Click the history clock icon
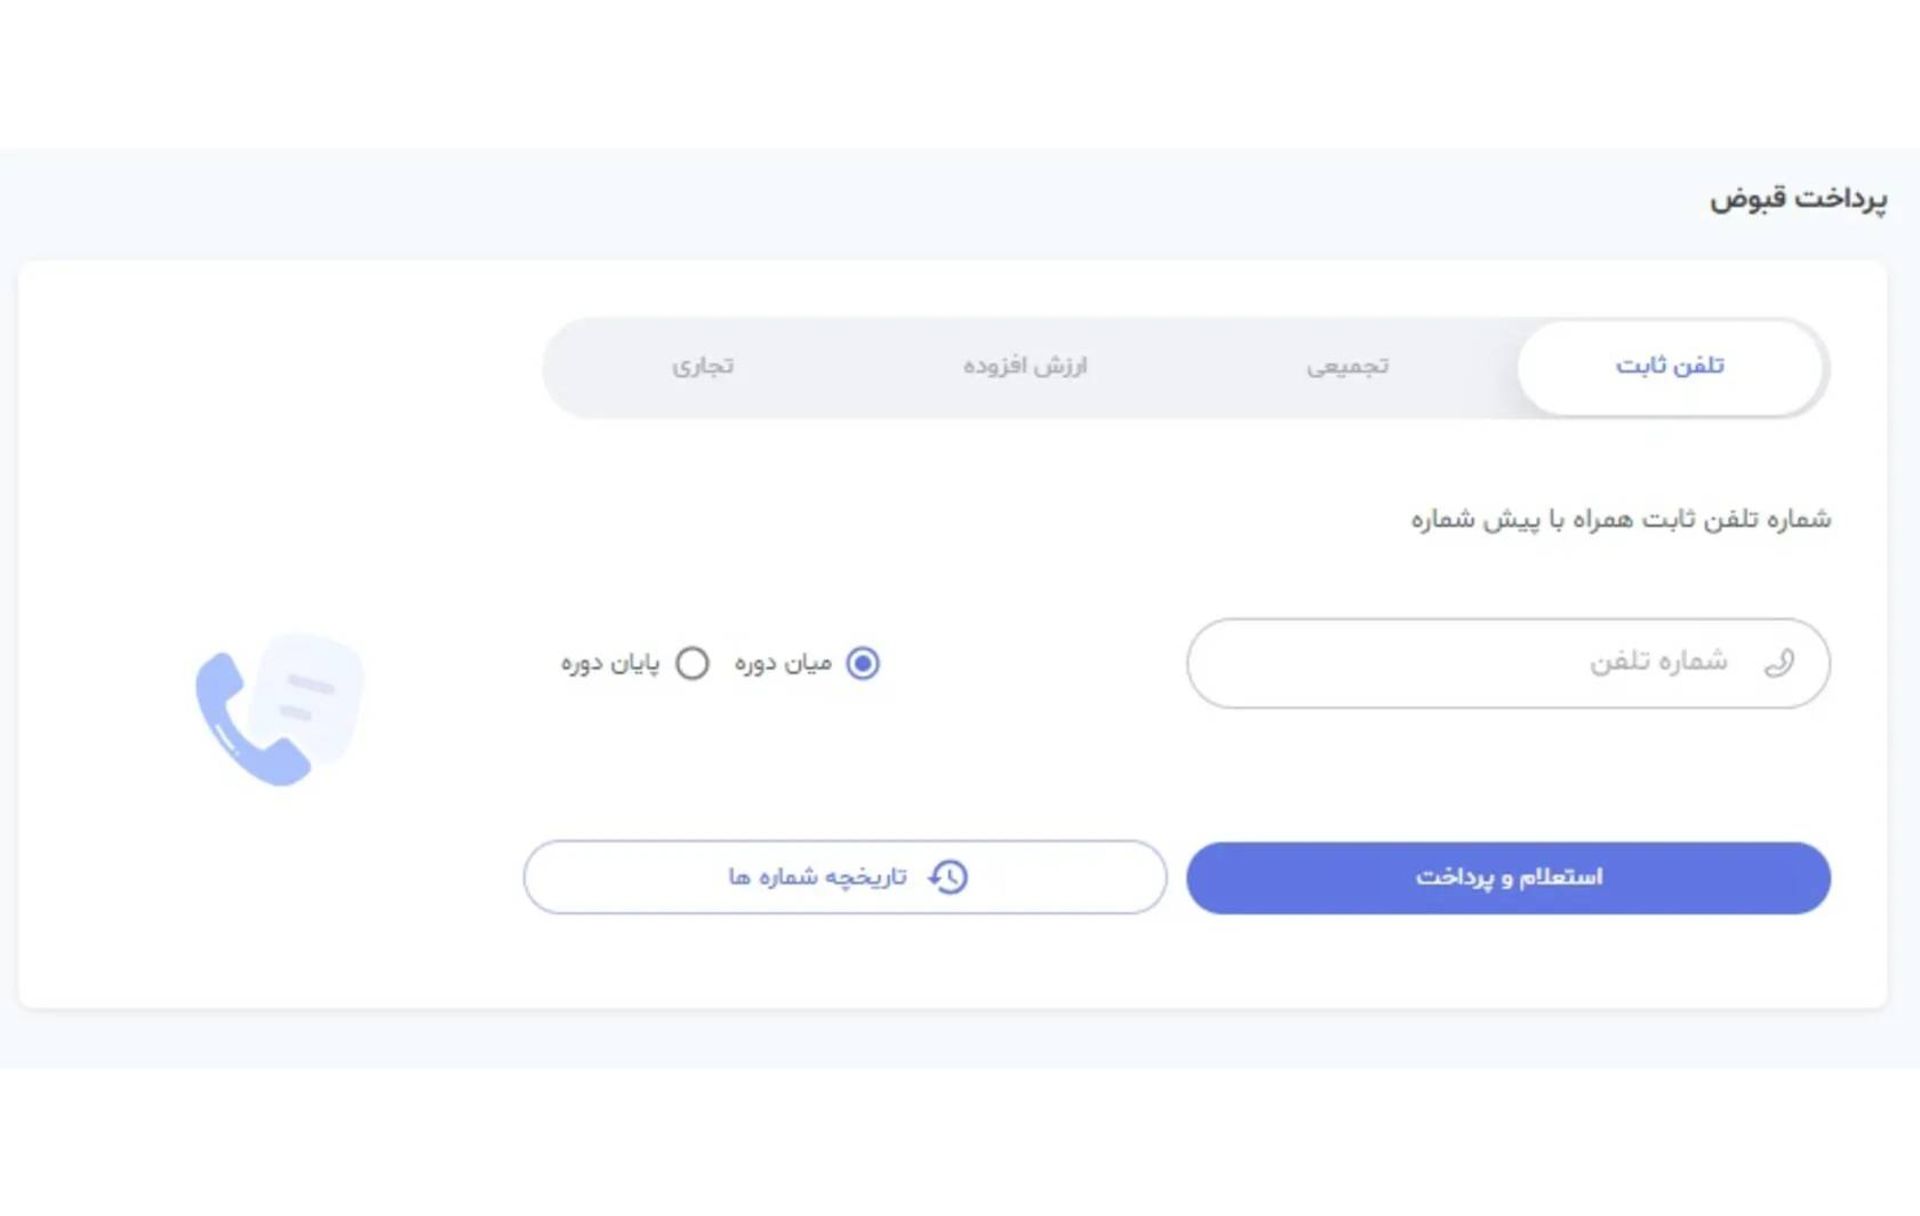Image resolution: width=1920 pixels, height=1216 pixels. 949,875
